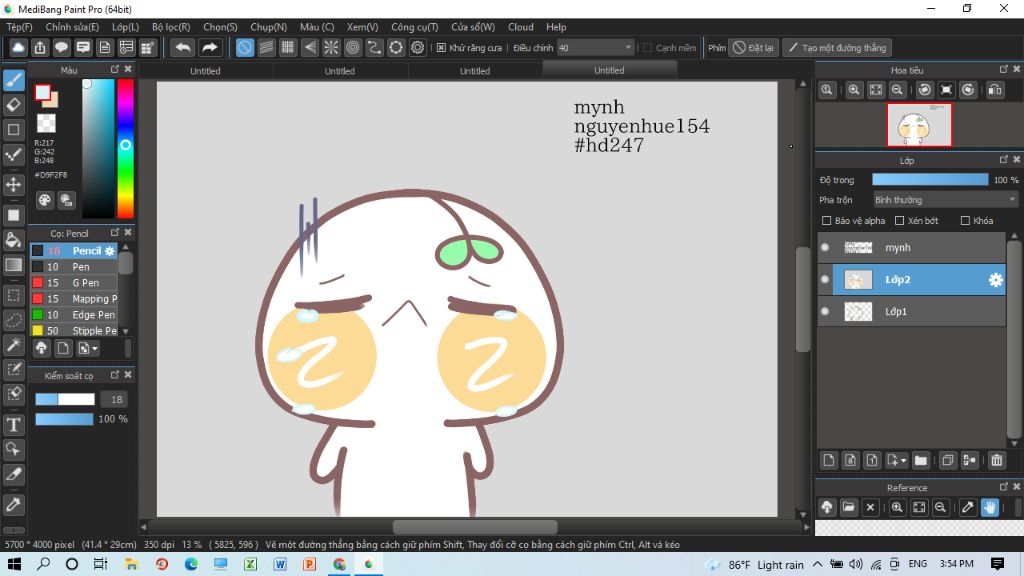This screenshot has width=1024, height=576.
Task: Open the Bộ lọc(R) filter menu
Action: click(x=171, y=27)
